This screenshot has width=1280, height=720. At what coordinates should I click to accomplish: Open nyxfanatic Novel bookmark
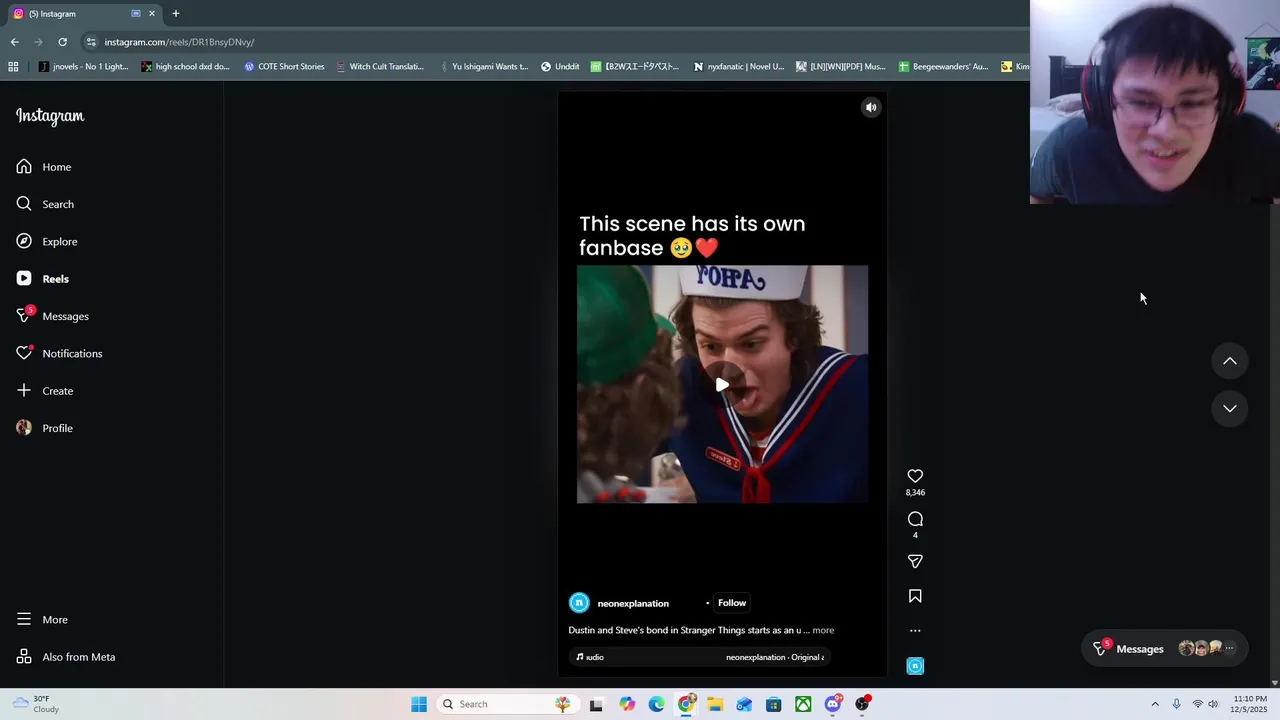738,67
